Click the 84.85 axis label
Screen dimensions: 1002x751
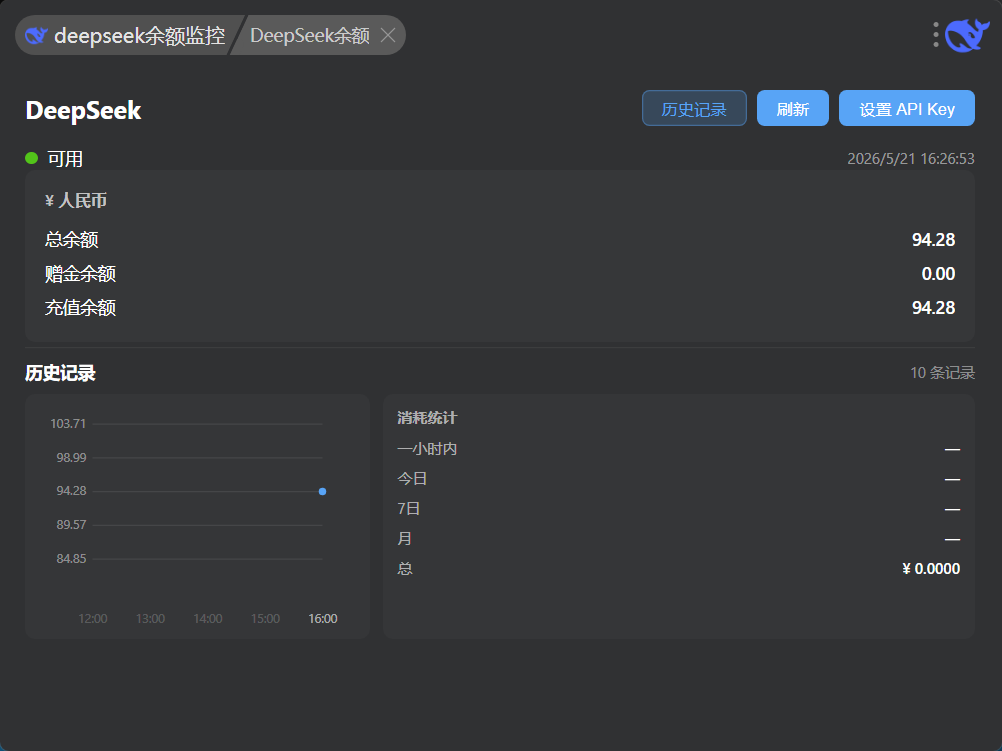click(x=71, y=559)
